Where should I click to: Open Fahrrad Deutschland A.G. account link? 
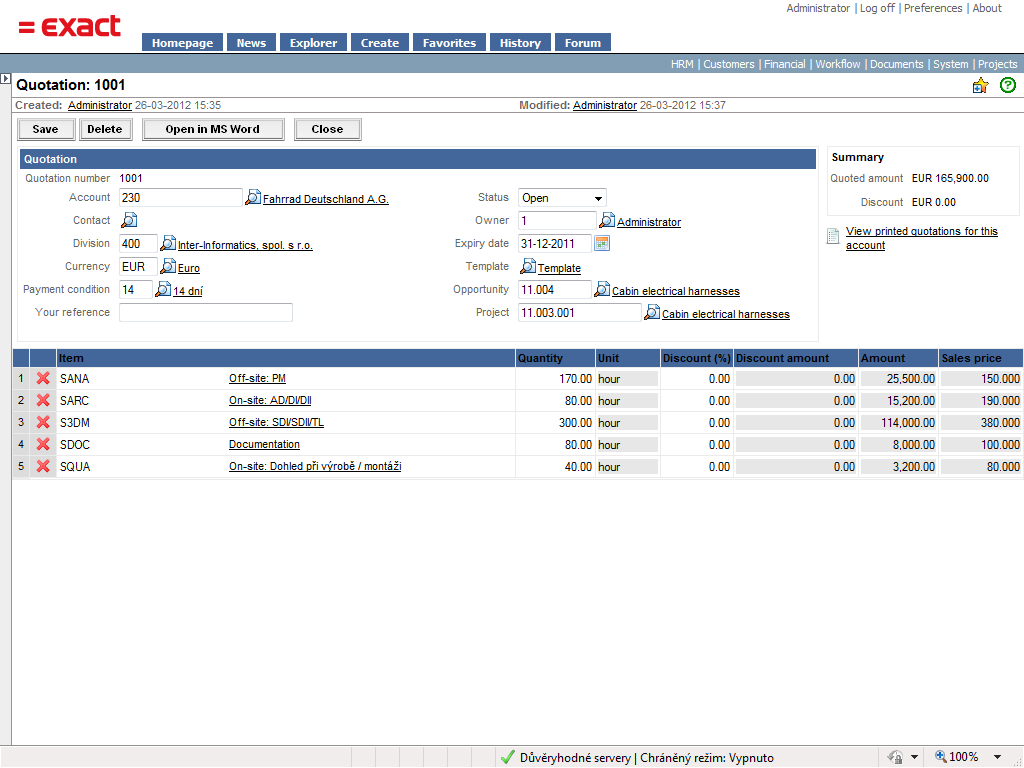pos(326,199)
